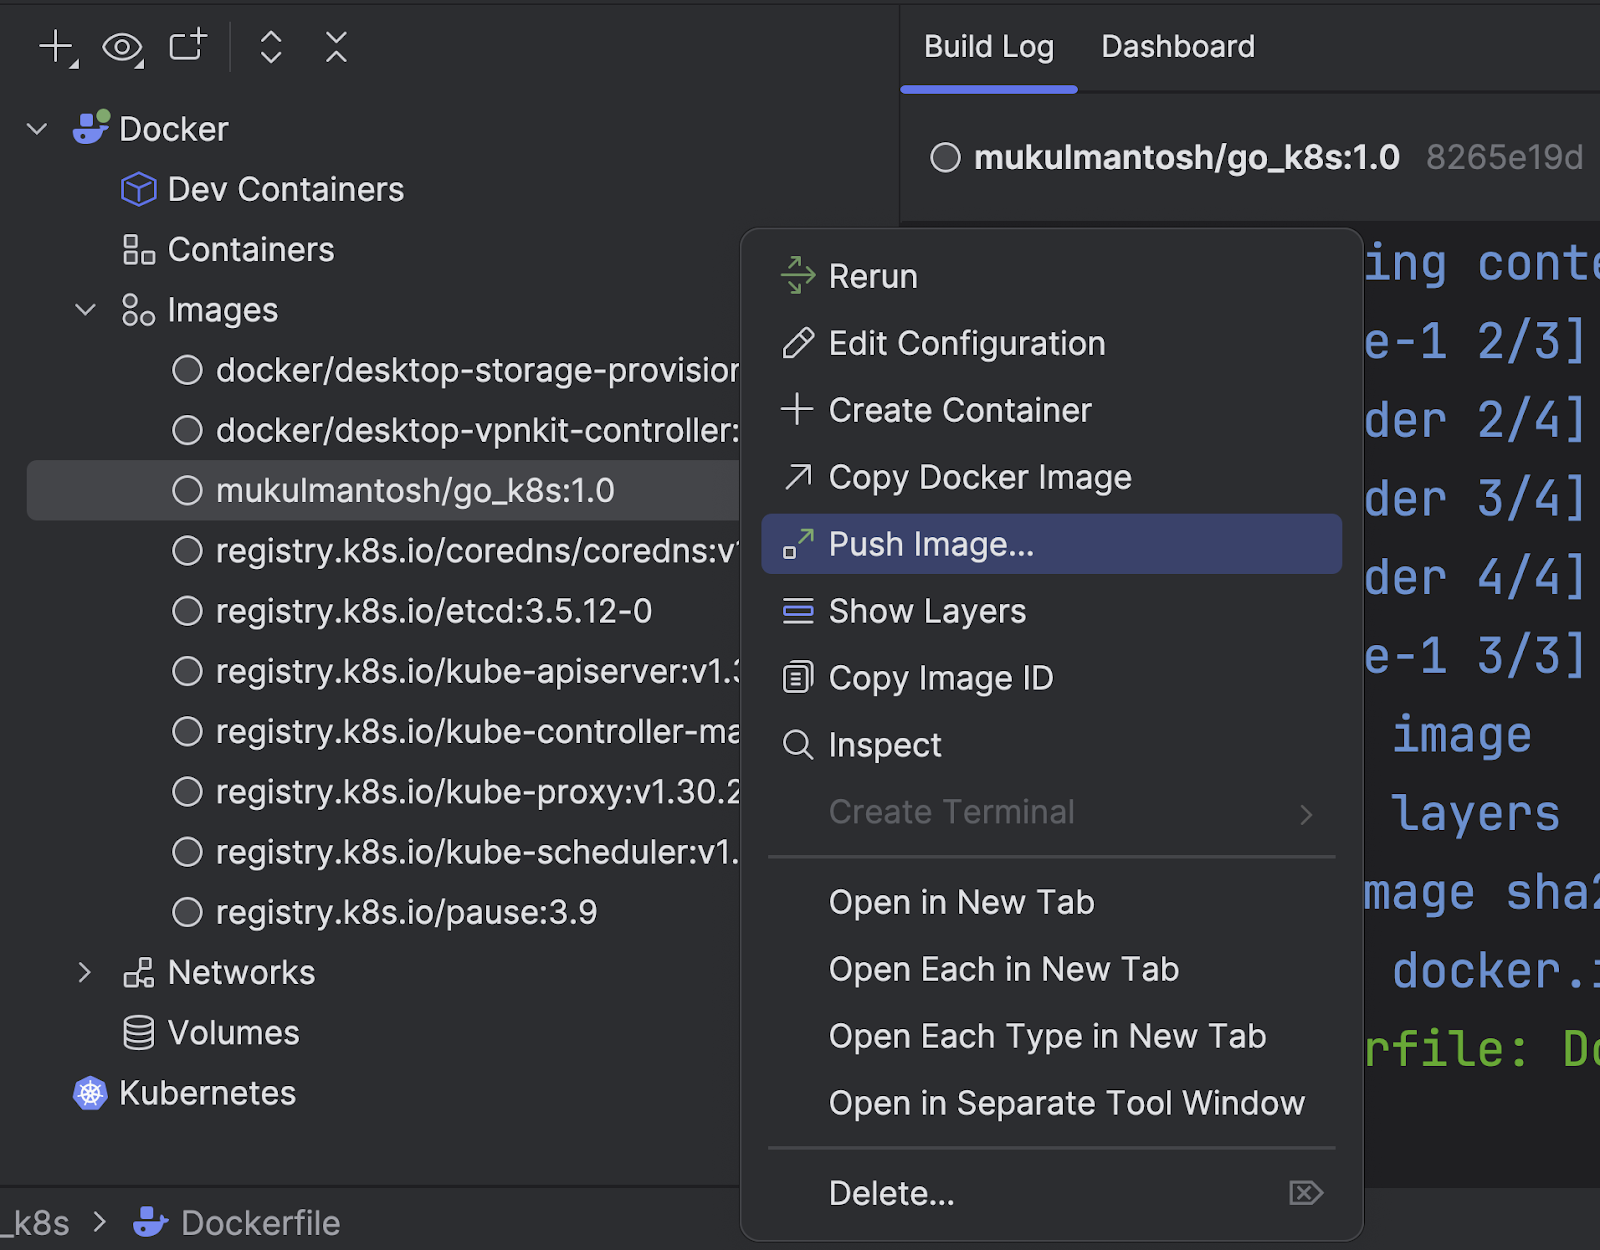Click the Add Service plus icon
This screenshot has height=1250, width=1600.
click(57, 47)
